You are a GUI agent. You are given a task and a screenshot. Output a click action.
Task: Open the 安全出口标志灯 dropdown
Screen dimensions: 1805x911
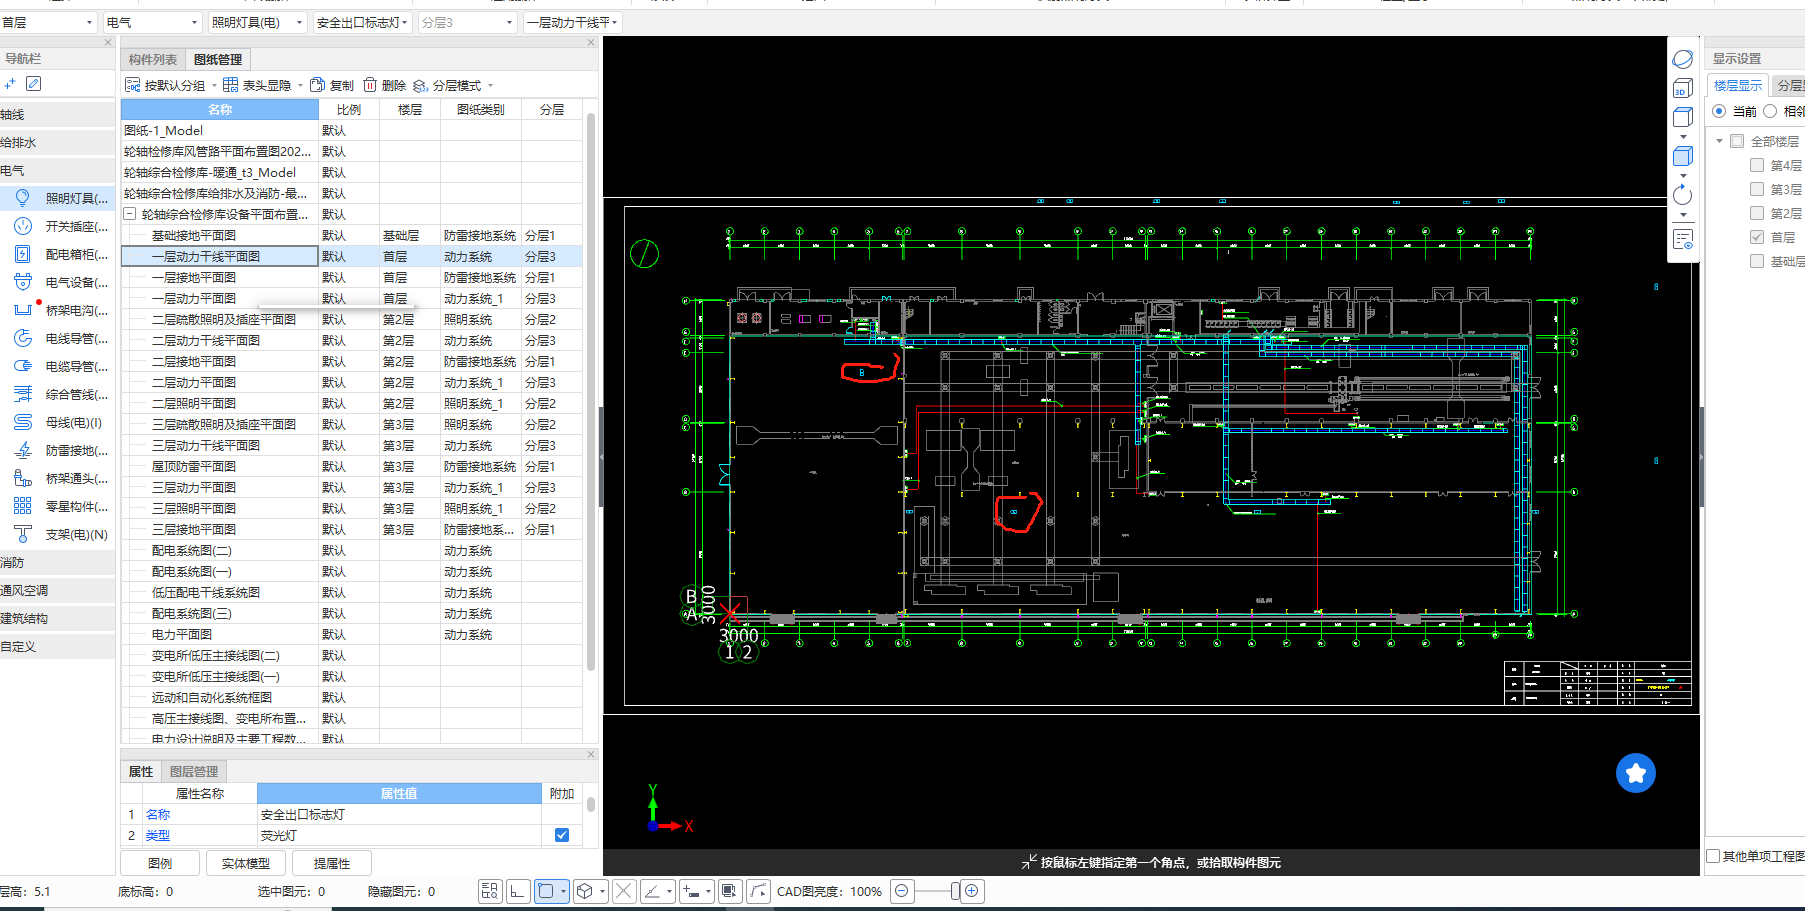click(x=362, y=22)
